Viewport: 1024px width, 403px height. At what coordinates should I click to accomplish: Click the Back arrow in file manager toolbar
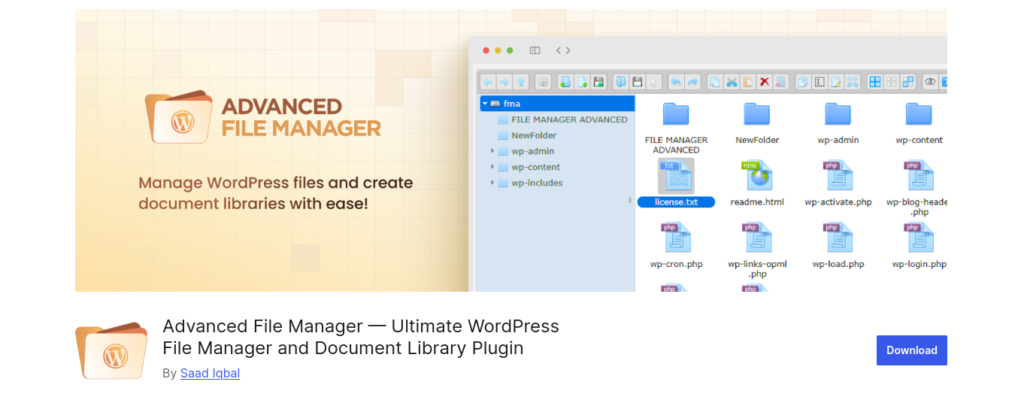coord(488,82)
